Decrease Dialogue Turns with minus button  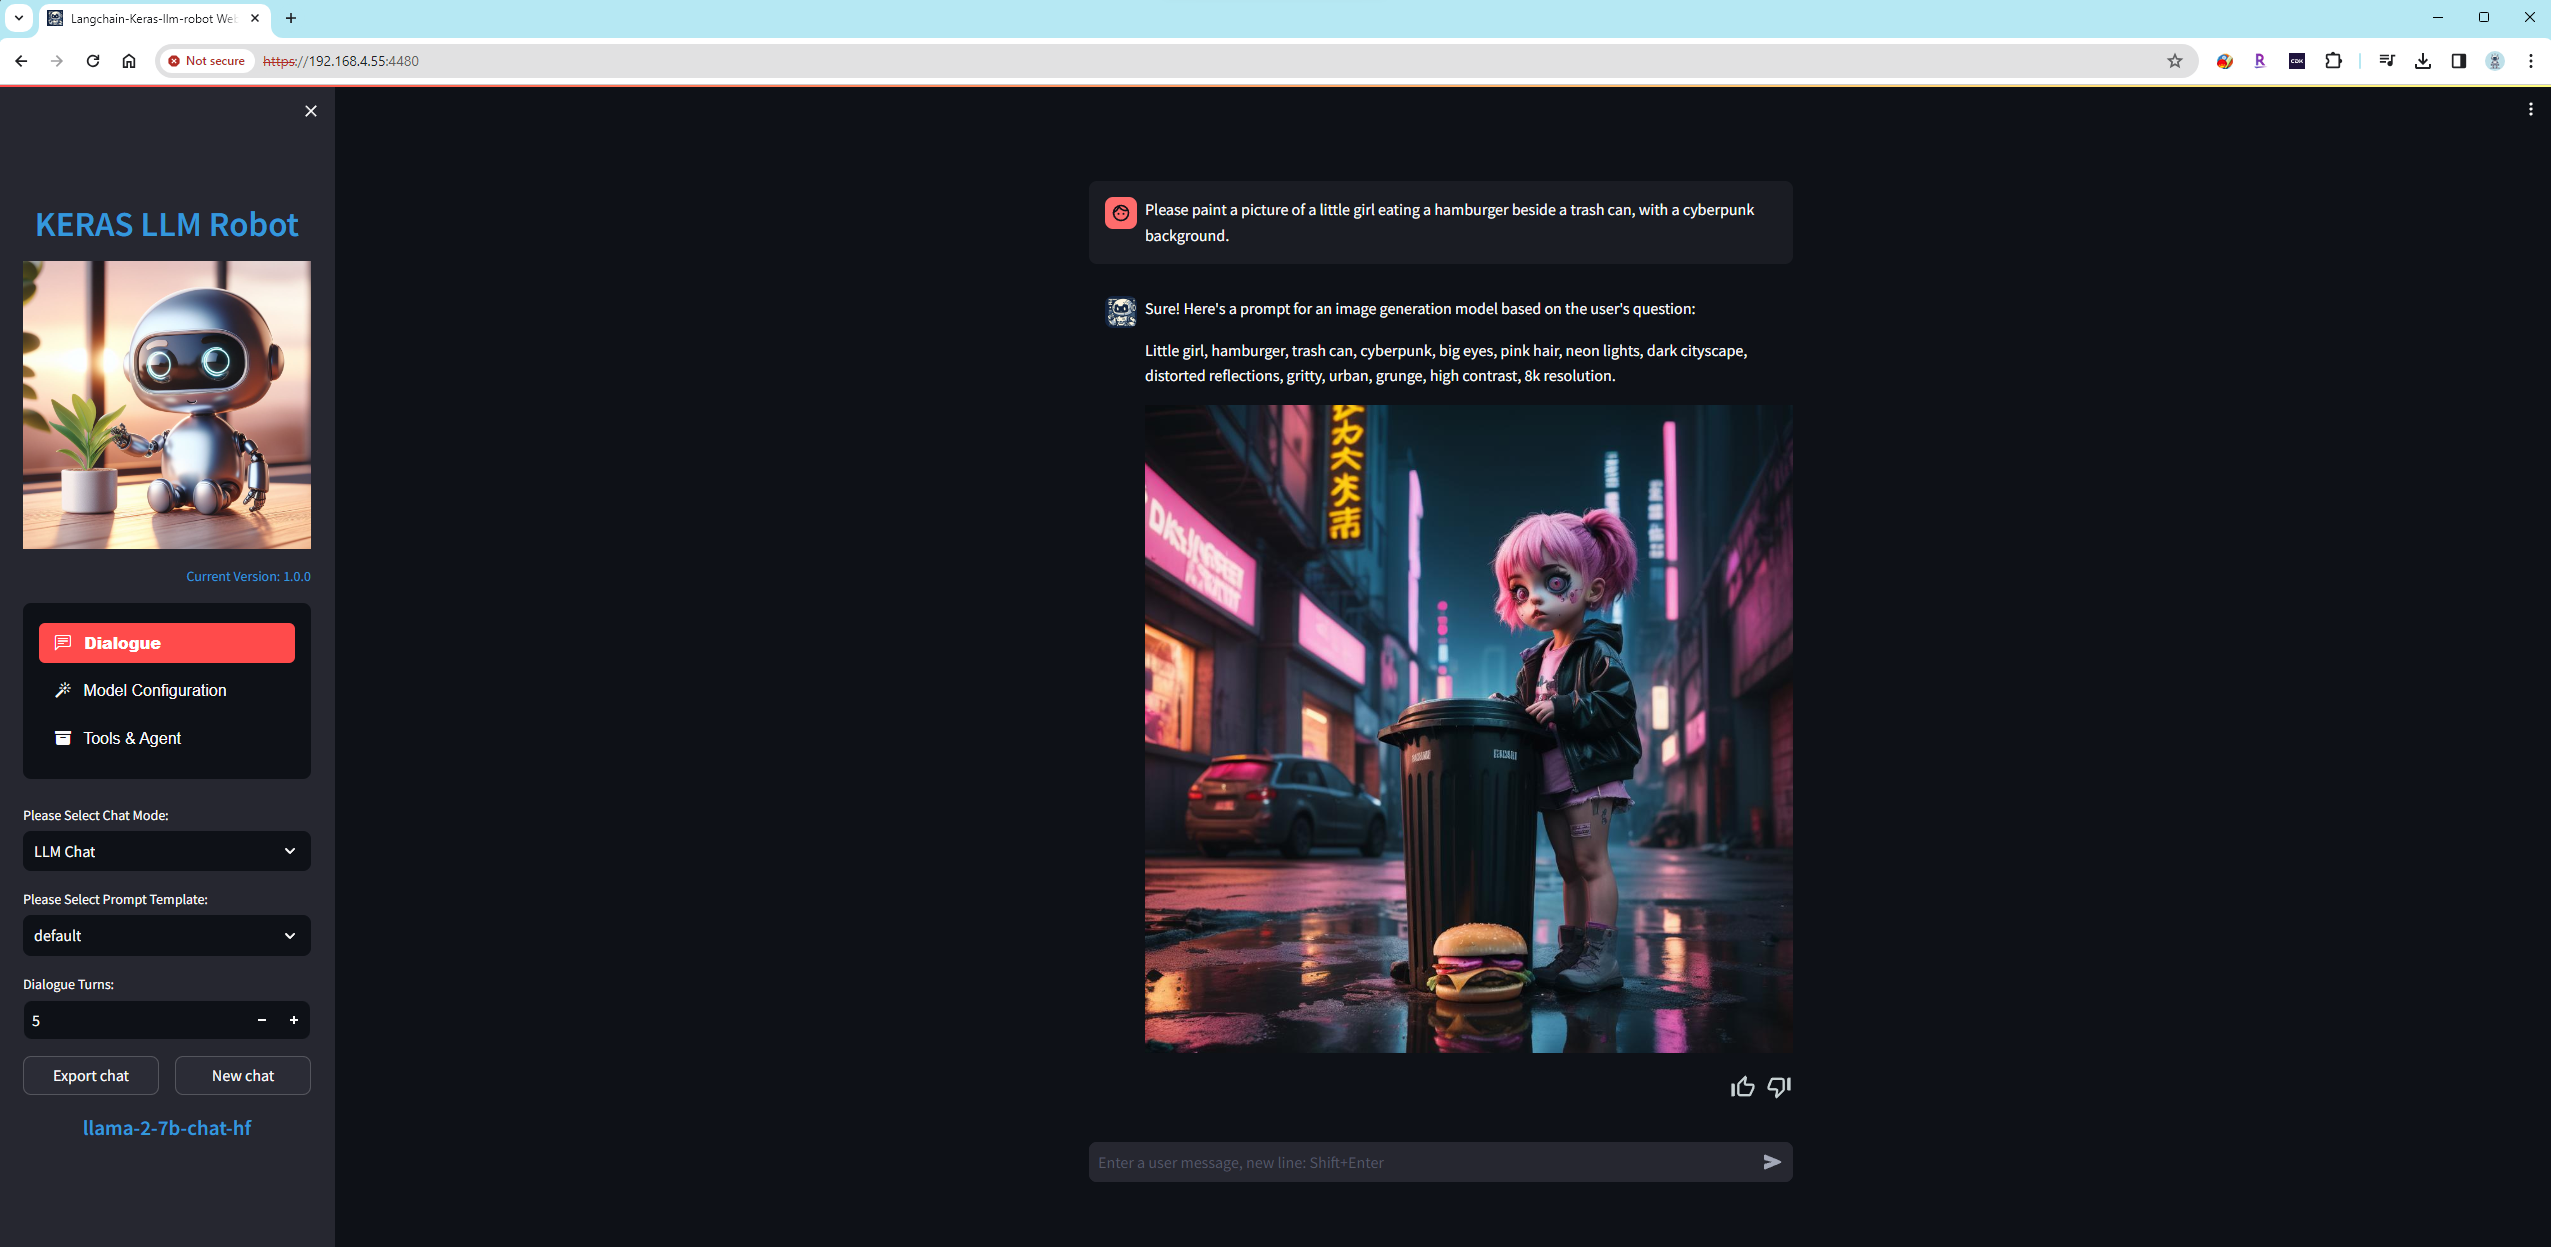point(262,1020)
